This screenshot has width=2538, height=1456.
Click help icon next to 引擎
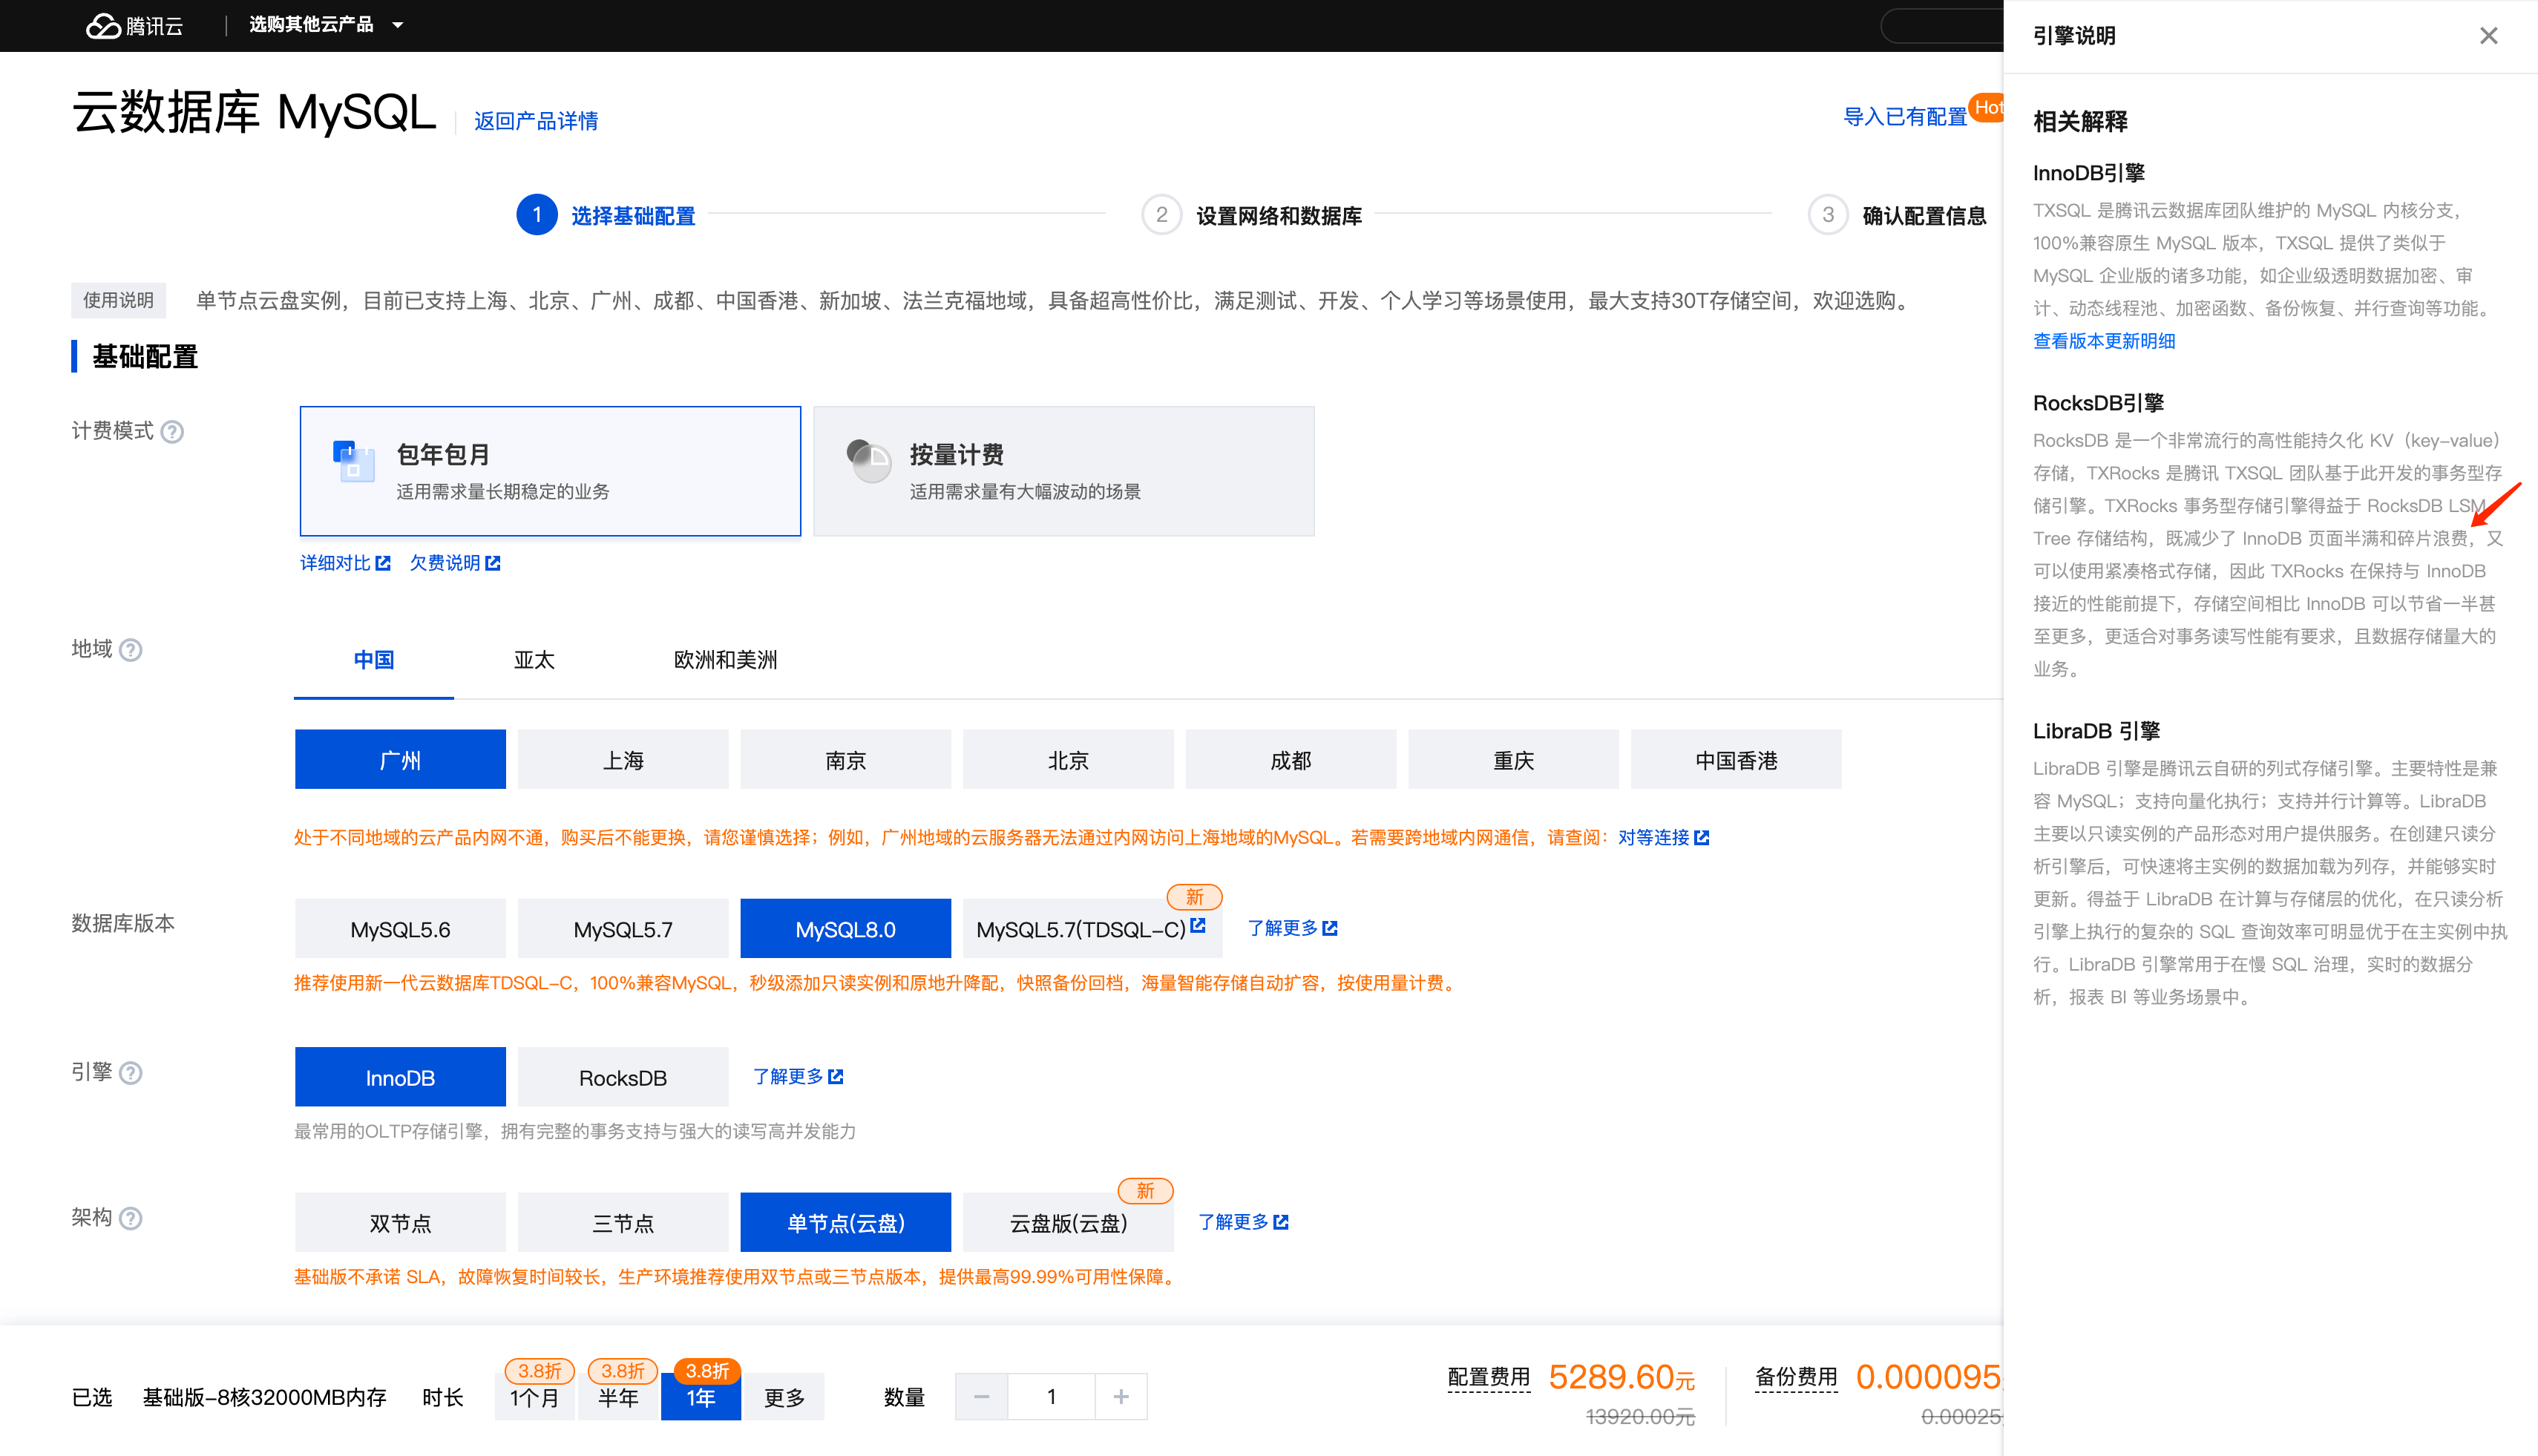tap(131, 1073)
